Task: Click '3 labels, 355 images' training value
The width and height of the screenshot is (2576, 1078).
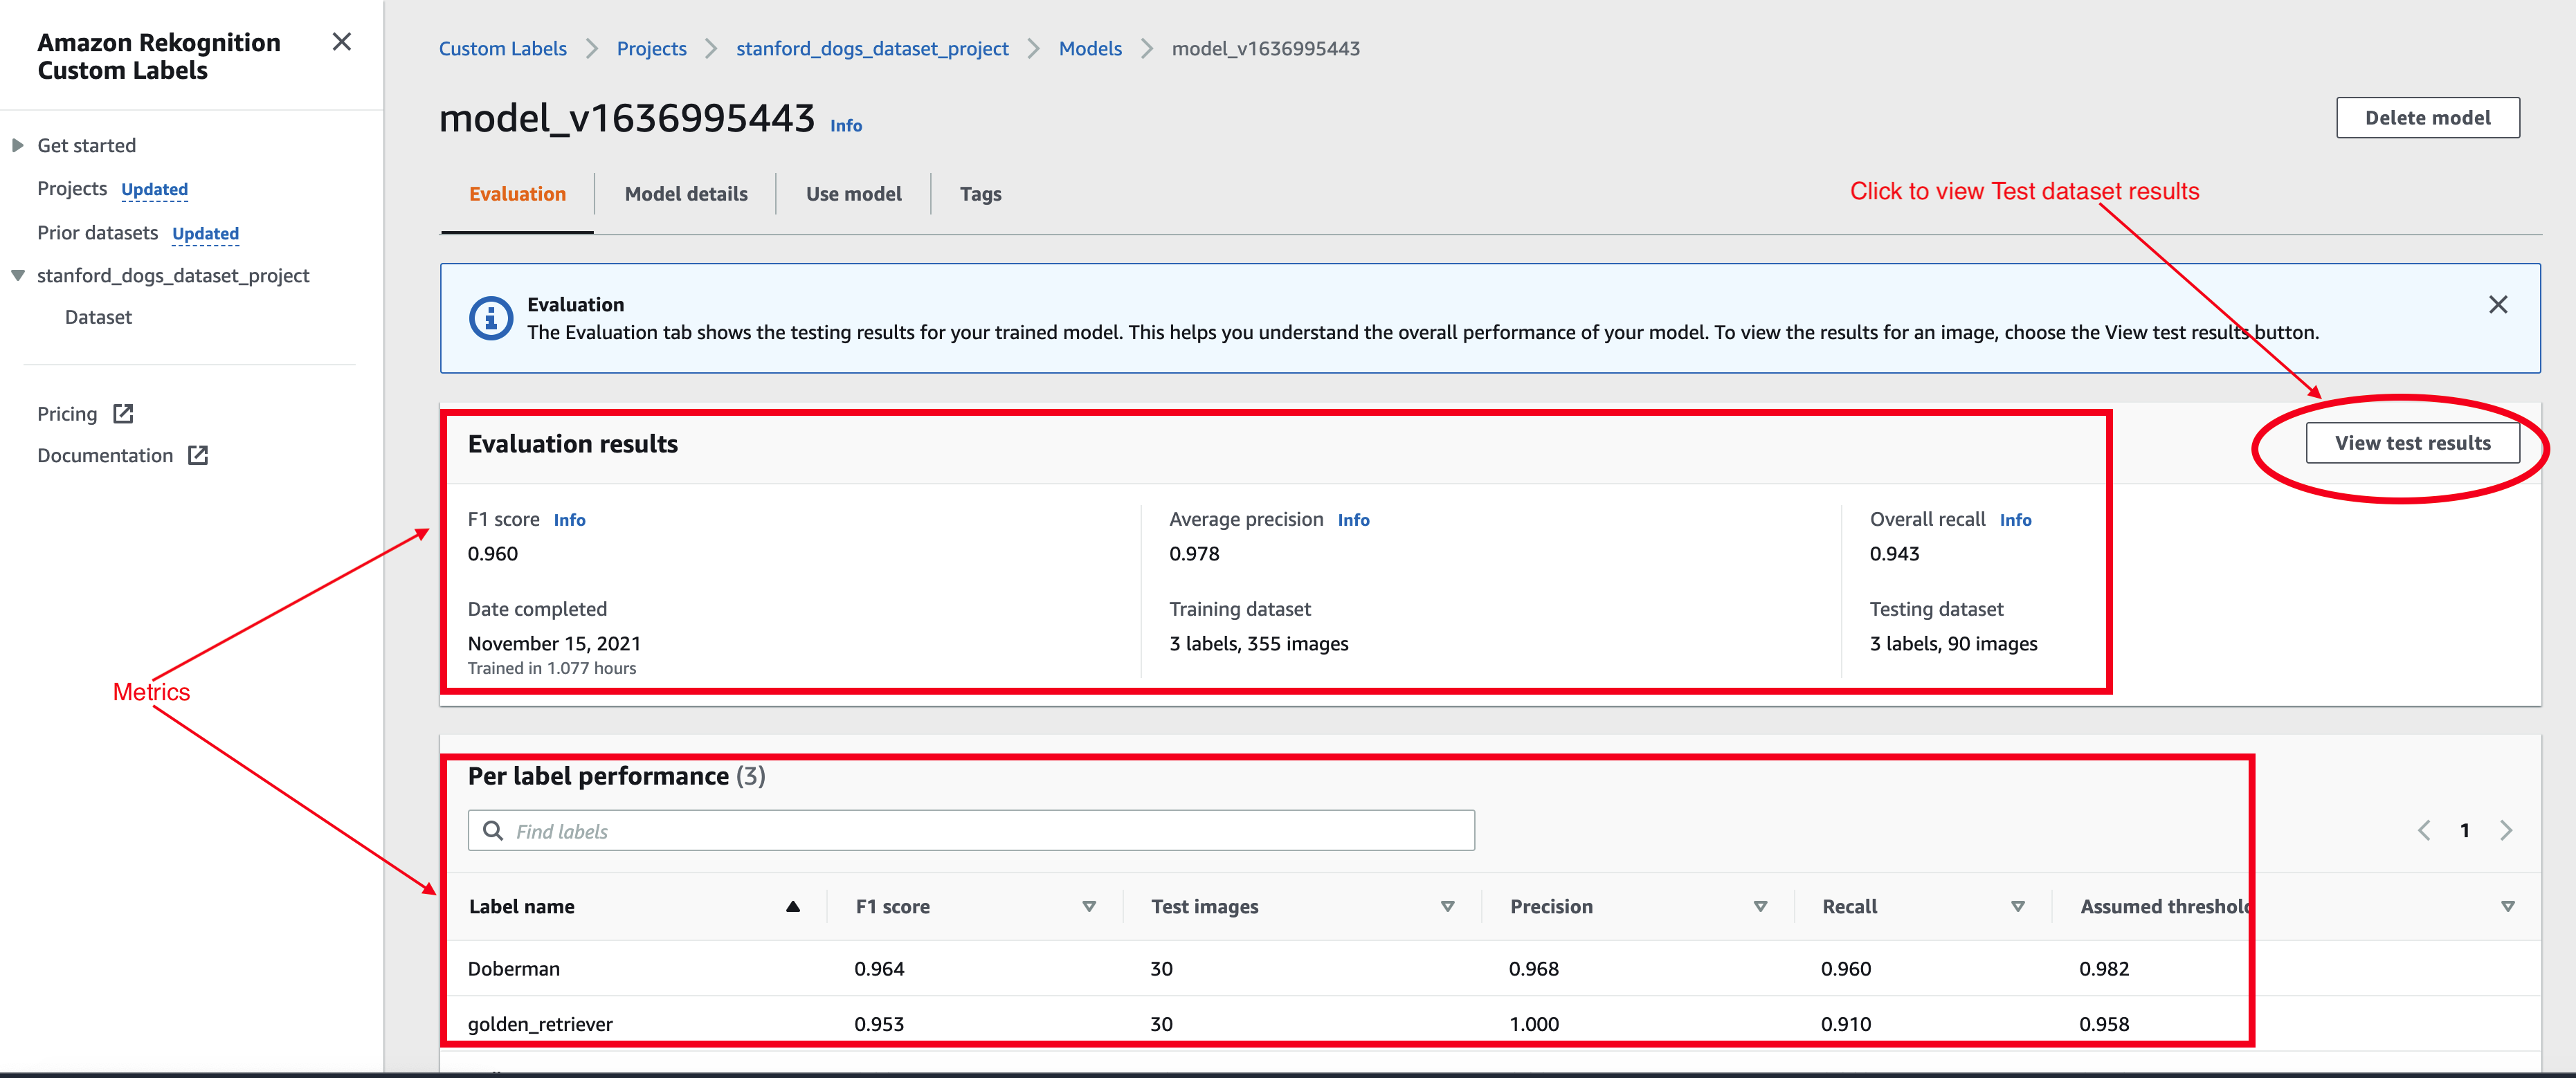Action: (1259, 644)
